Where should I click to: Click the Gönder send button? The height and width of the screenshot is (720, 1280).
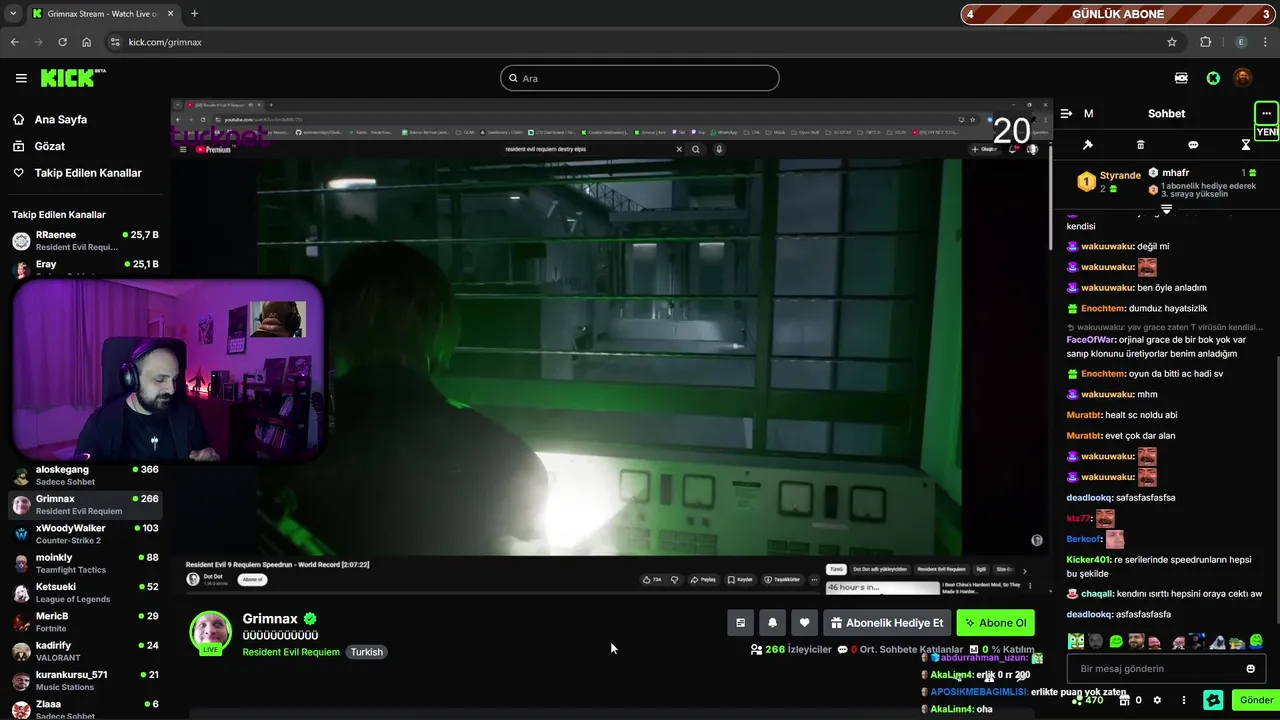tap(1256, 700)
